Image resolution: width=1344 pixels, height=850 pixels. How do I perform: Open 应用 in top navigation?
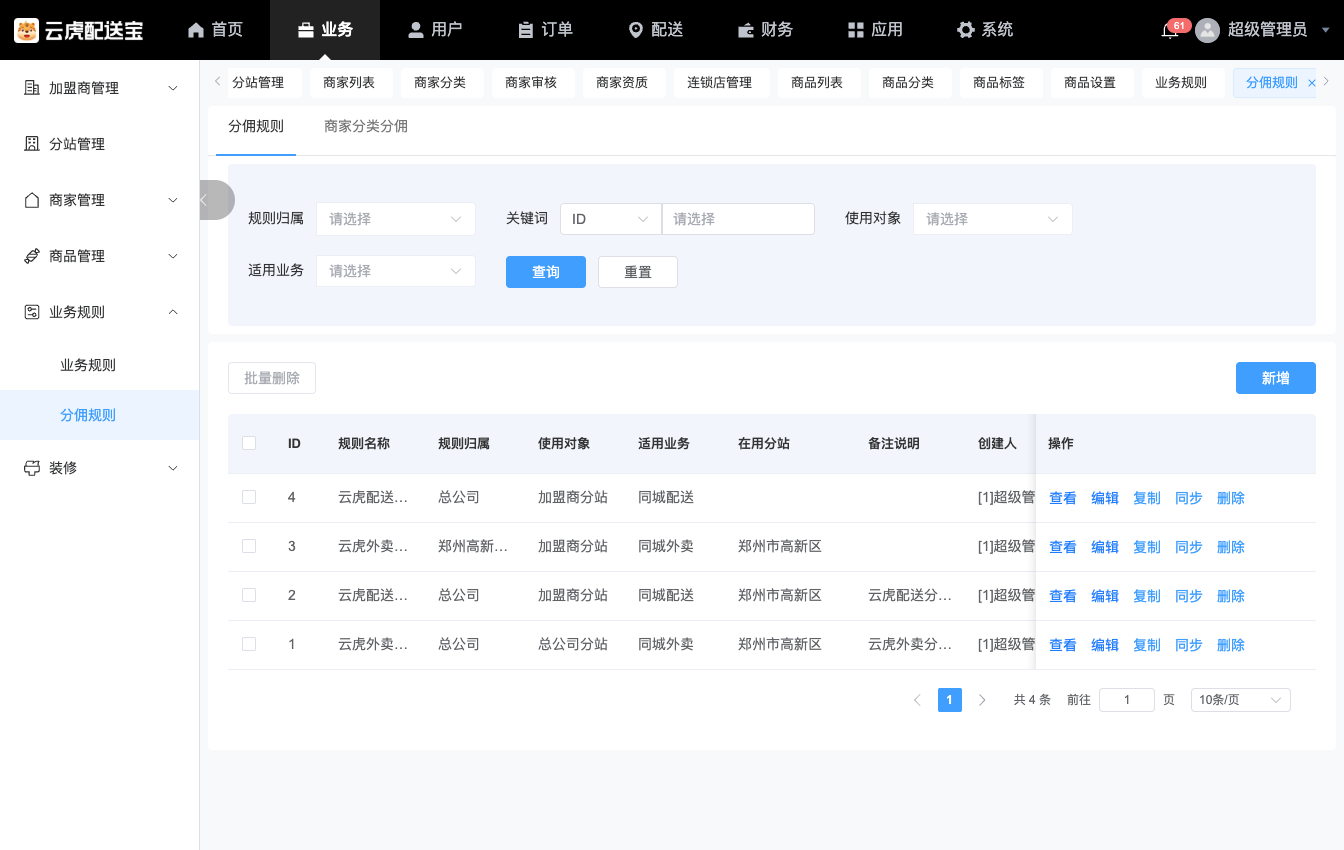pyautogui.click(x=875, y=30)
